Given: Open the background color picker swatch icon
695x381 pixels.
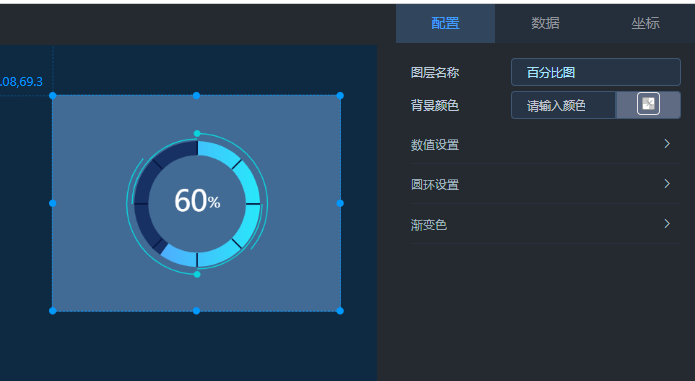Looking at the screenshot, I should coord(648,104).
